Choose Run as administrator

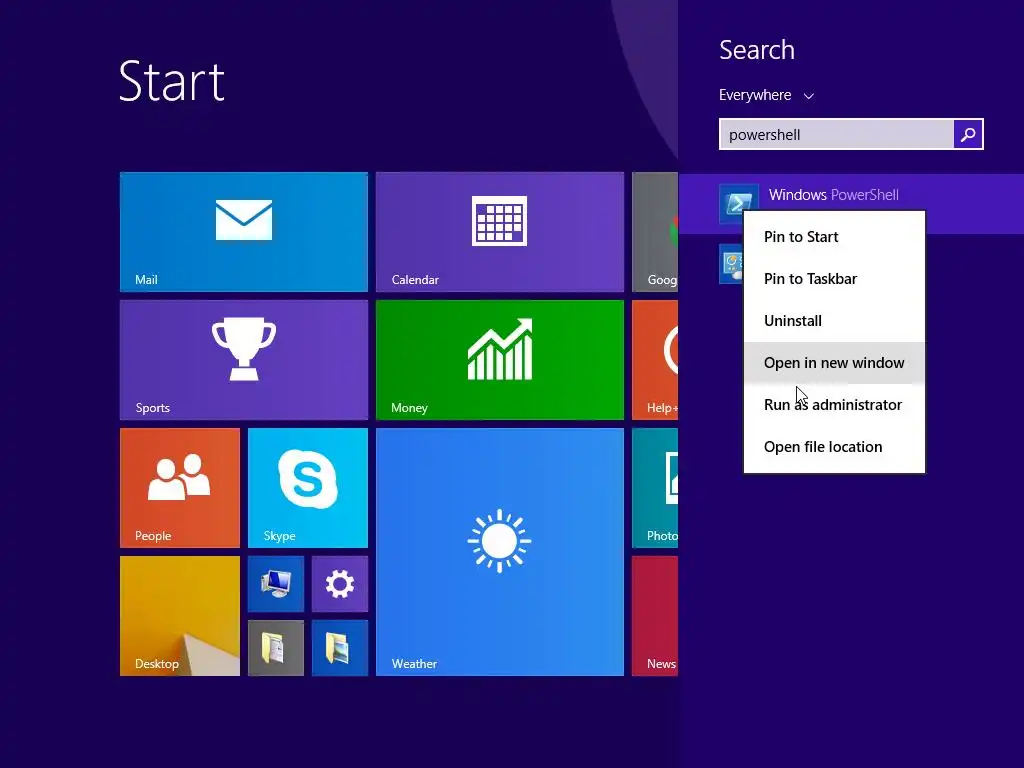point(835,405)
